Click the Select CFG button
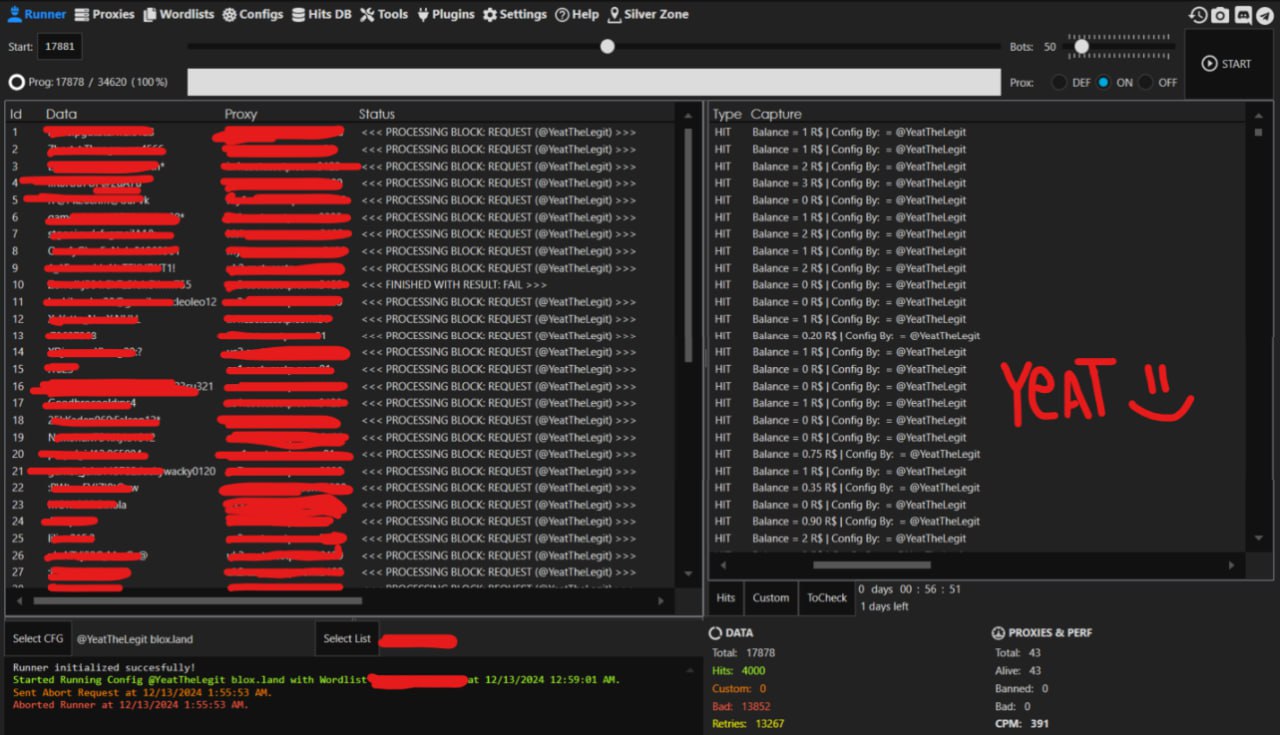 click(36, 639)
